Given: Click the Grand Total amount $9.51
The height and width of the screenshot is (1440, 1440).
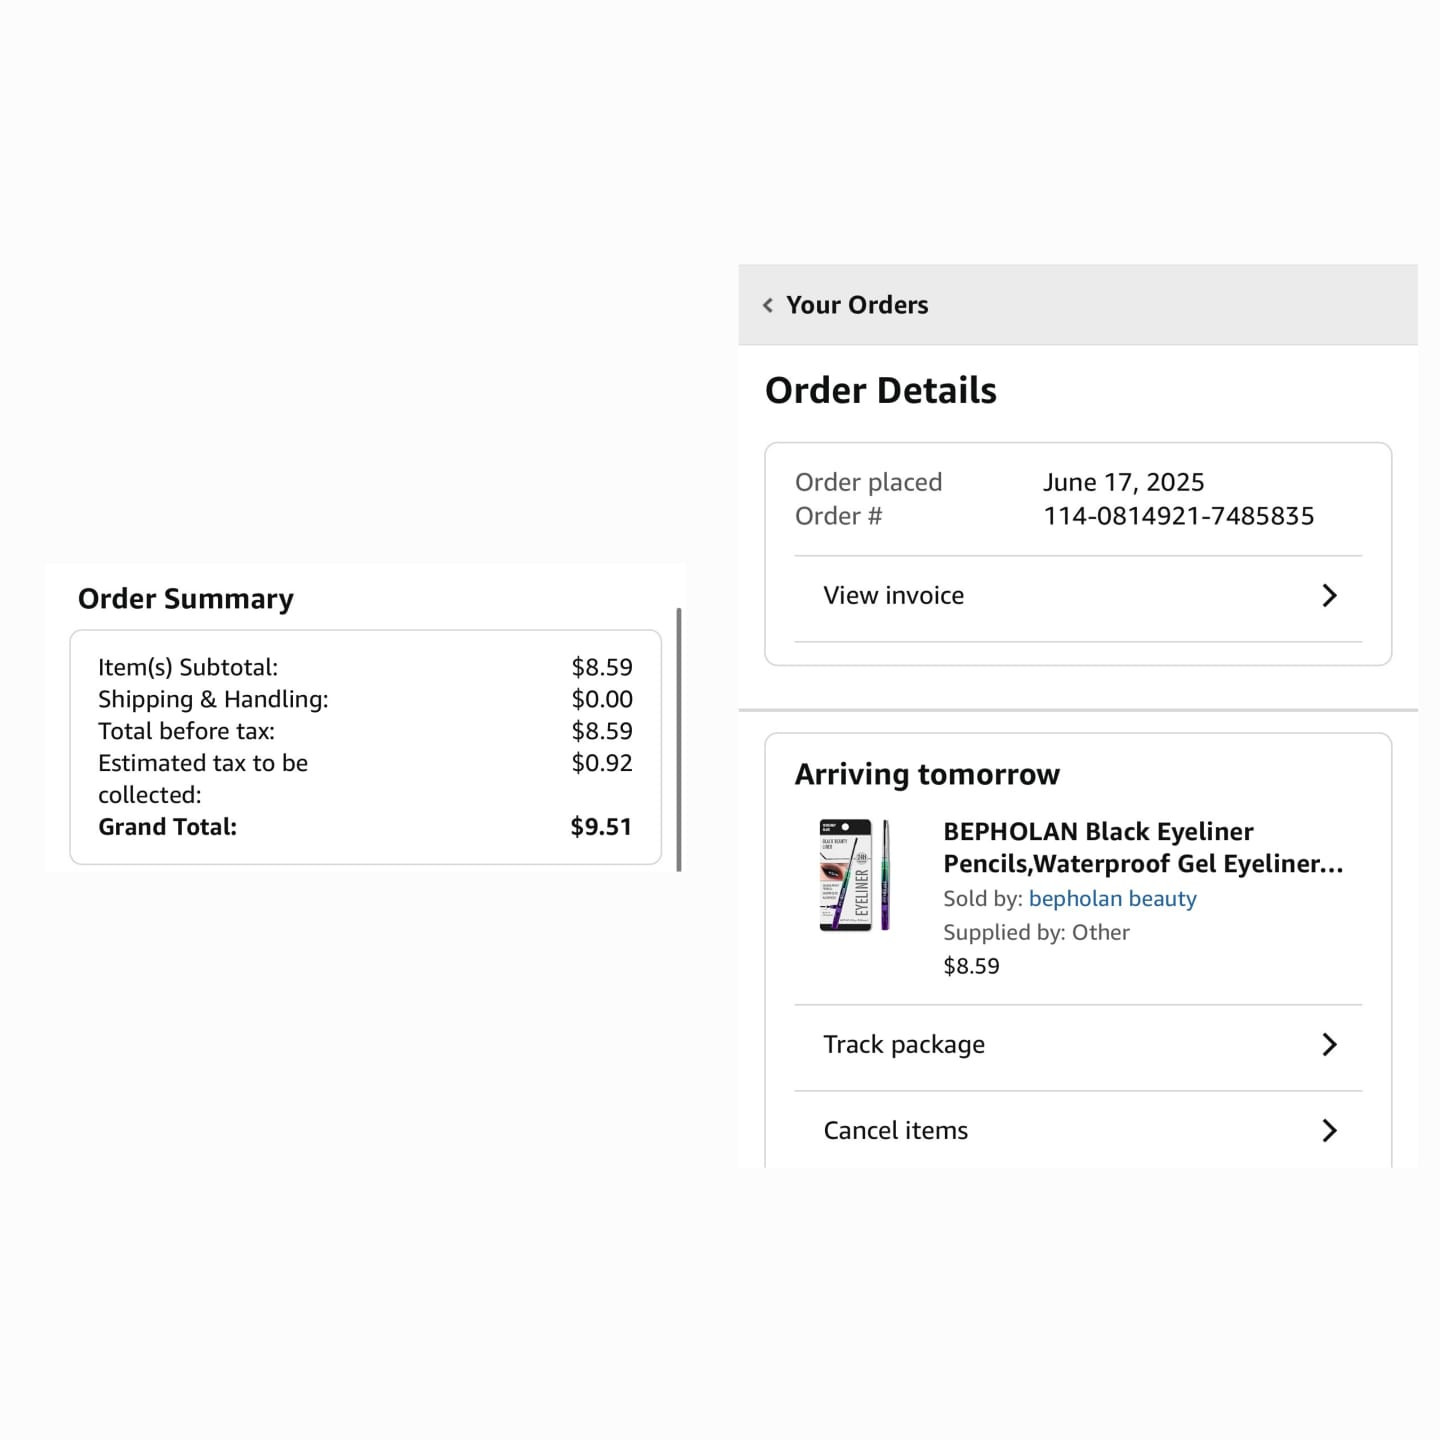Looking at the screenshot, I should pyautogui.click(x=601, y=827).
